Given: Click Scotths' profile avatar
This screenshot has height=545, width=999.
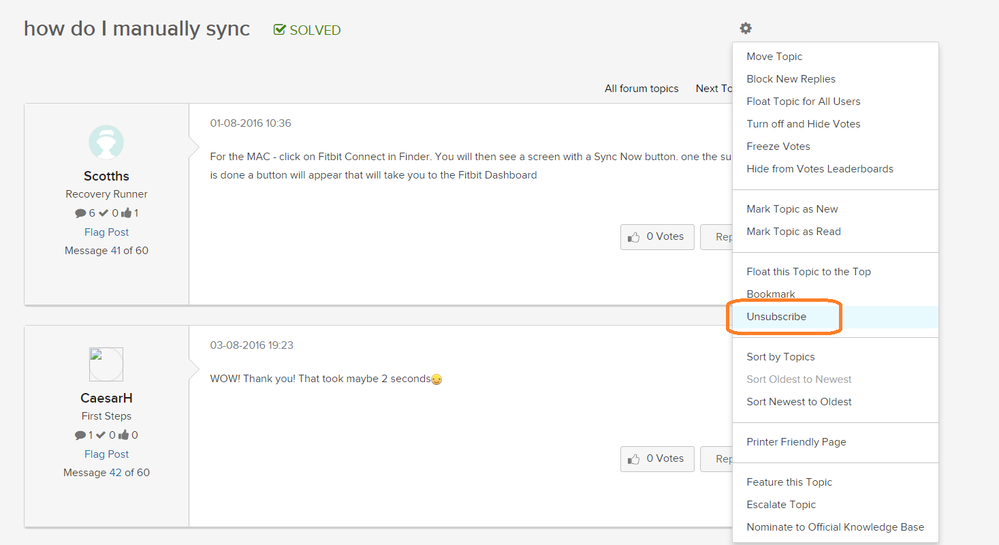Looking at the screenshot, I should [x=106, y=143].
